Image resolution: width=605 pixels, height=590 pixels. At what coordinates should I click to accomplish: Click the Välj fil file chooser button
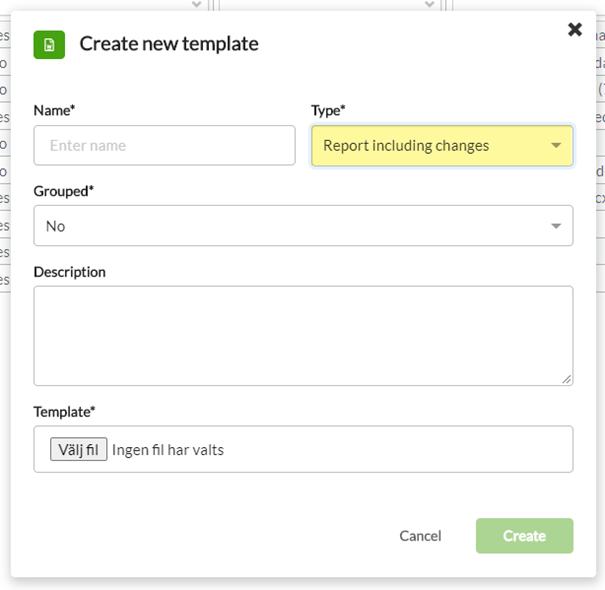(79, 449)
